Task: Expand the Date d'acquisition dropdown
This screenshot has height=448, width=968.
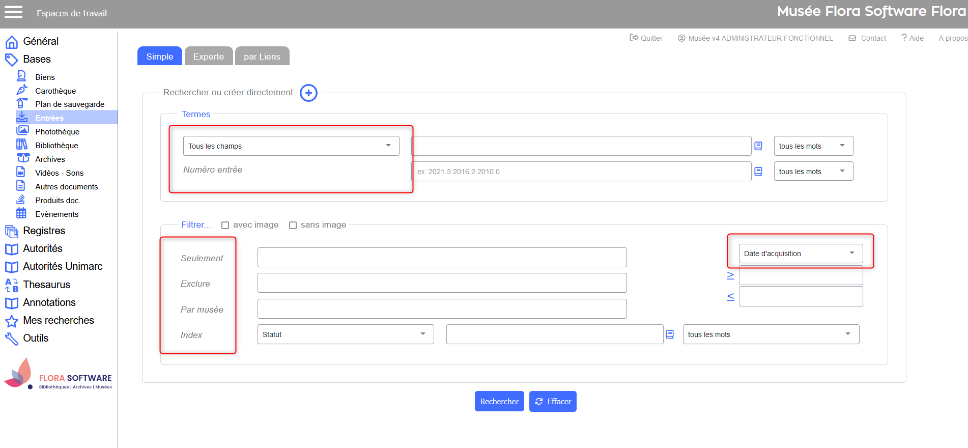Action: 799,253
